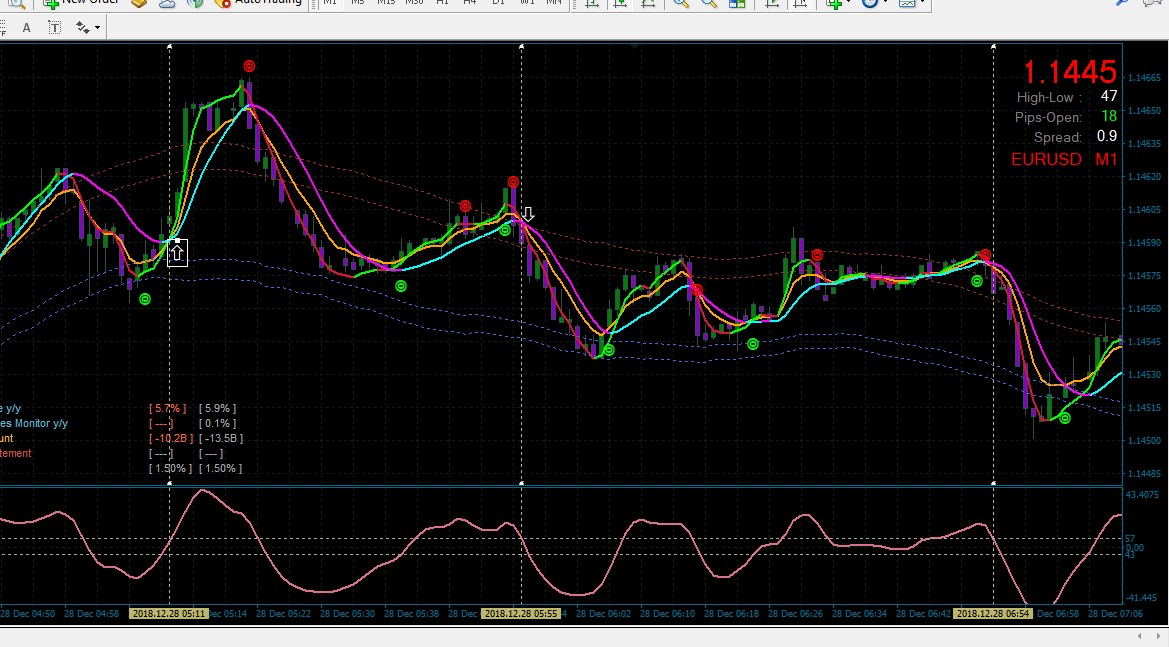
Task: Open the New Order window
Action: pos(81,3)
